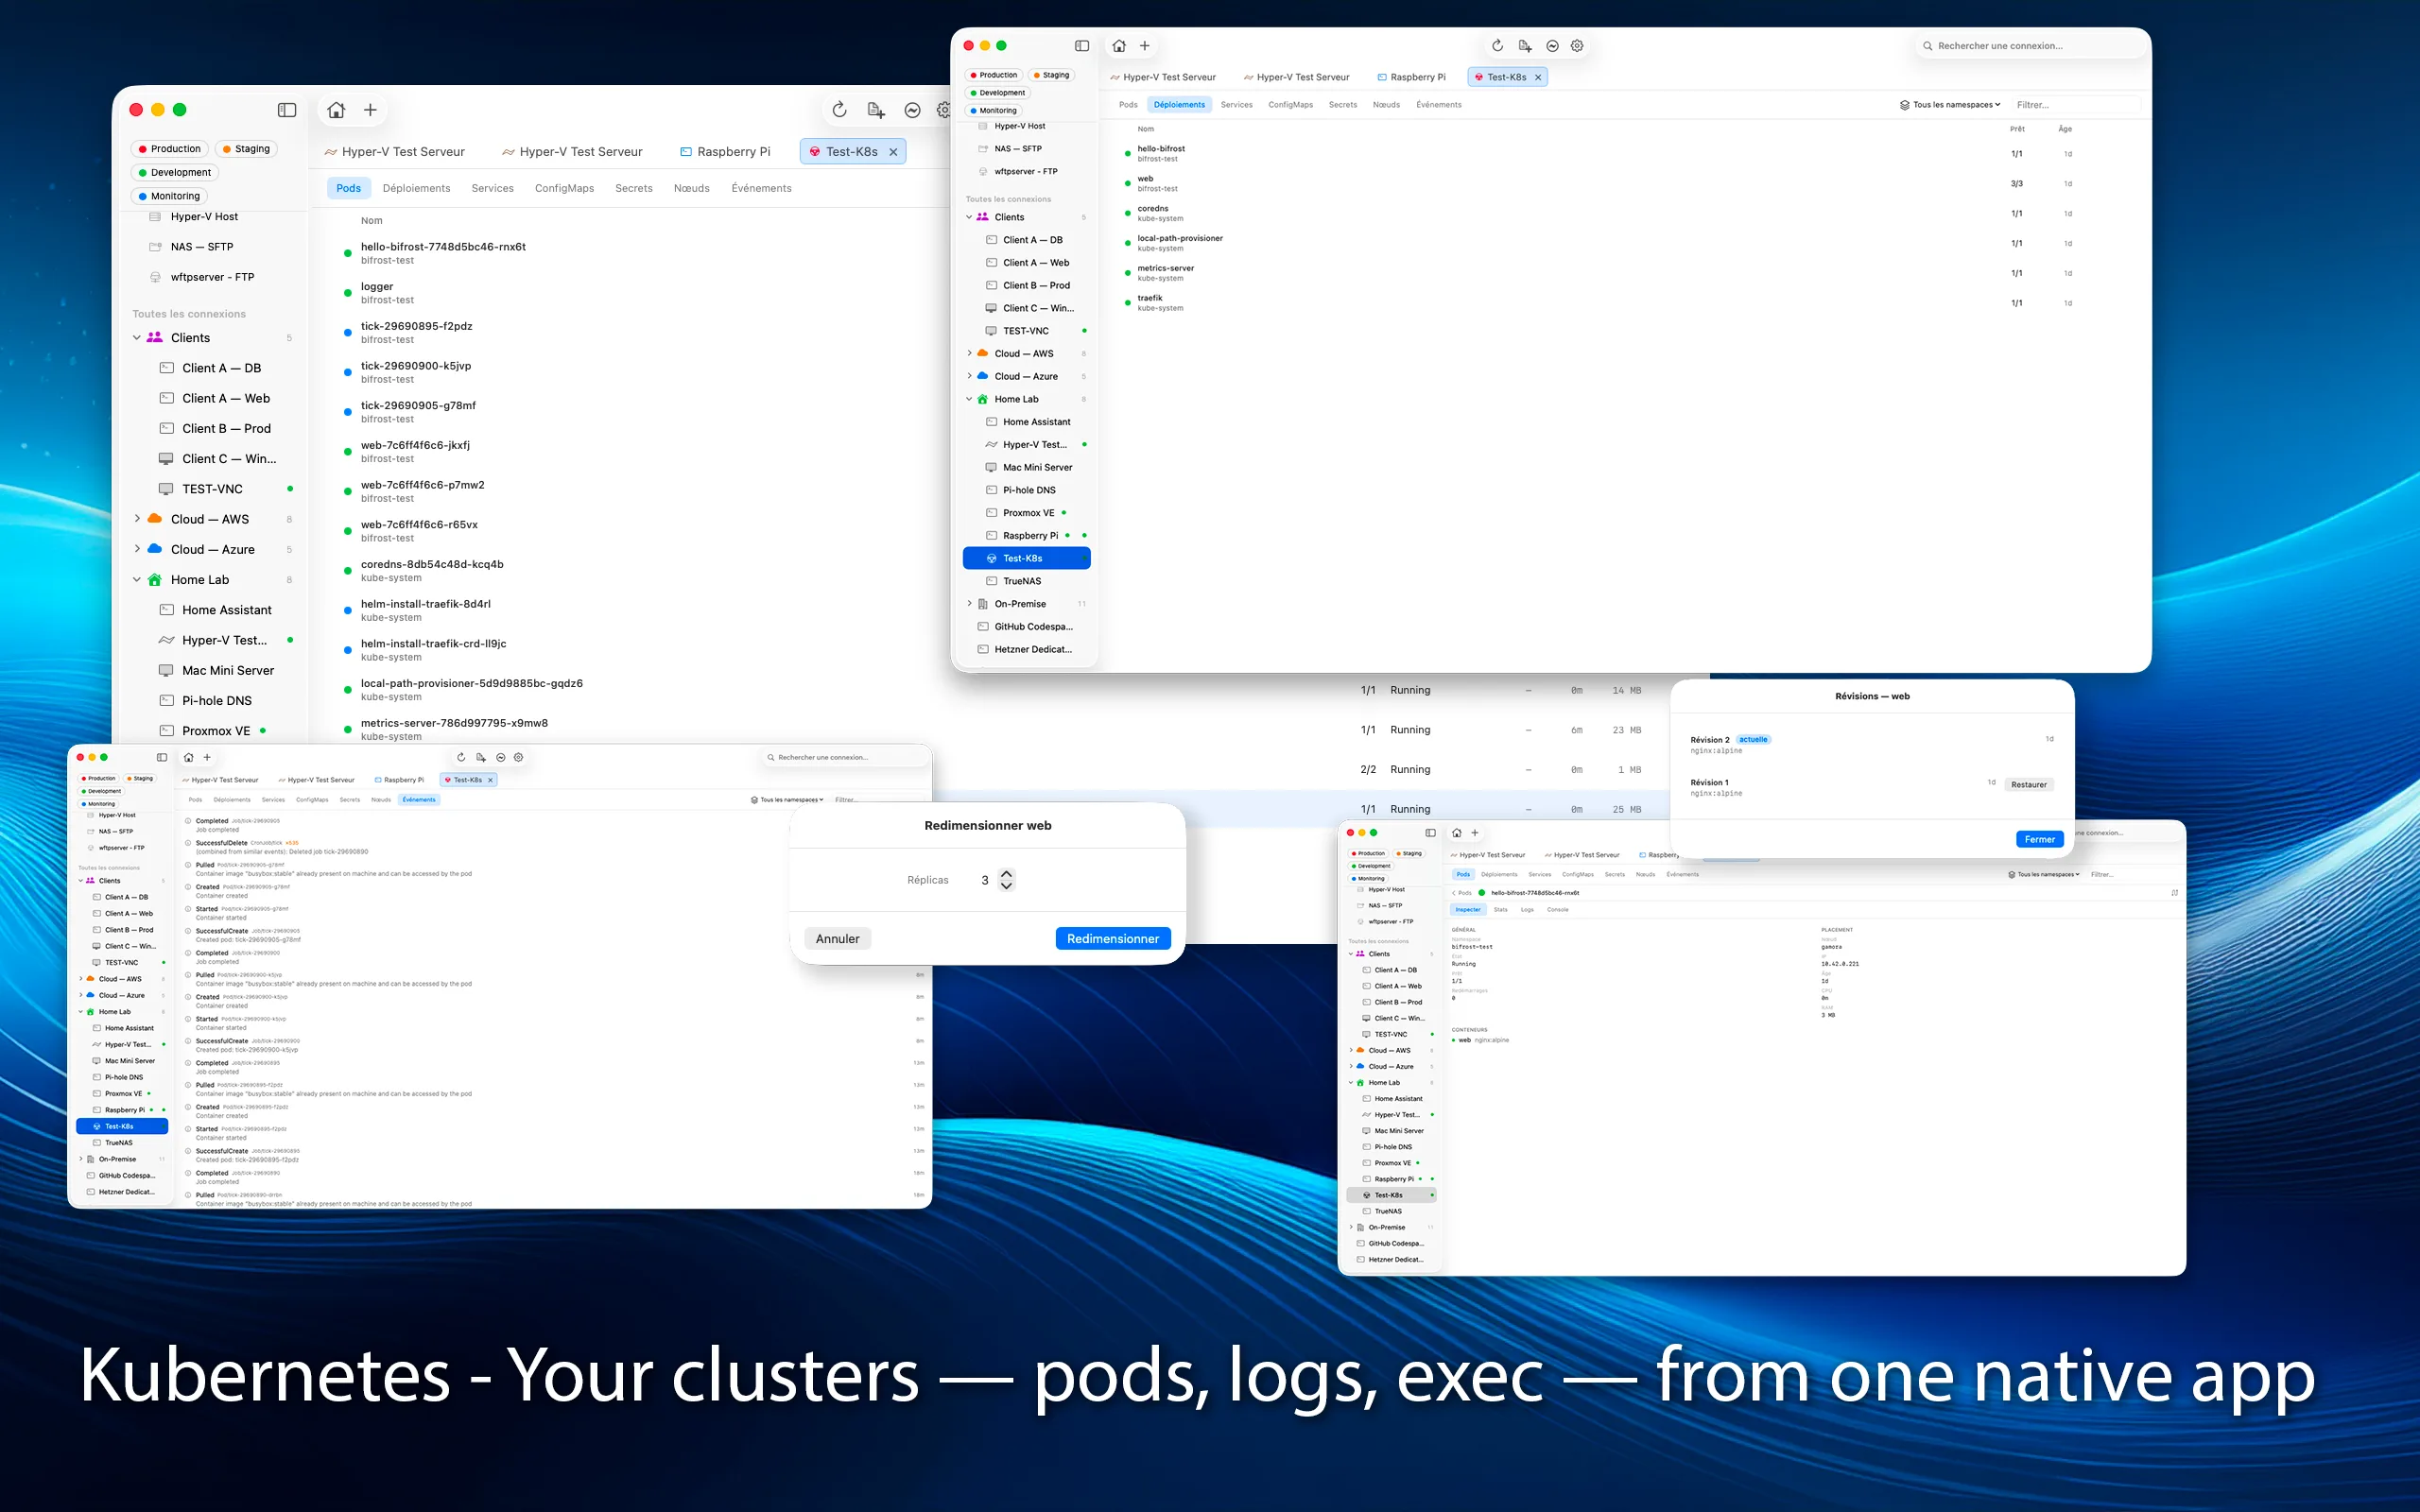Expand Cloud — Azure group in Pods list sidebar
The height and width of the screenshot is (1512, 2420).
pos(137,549)
